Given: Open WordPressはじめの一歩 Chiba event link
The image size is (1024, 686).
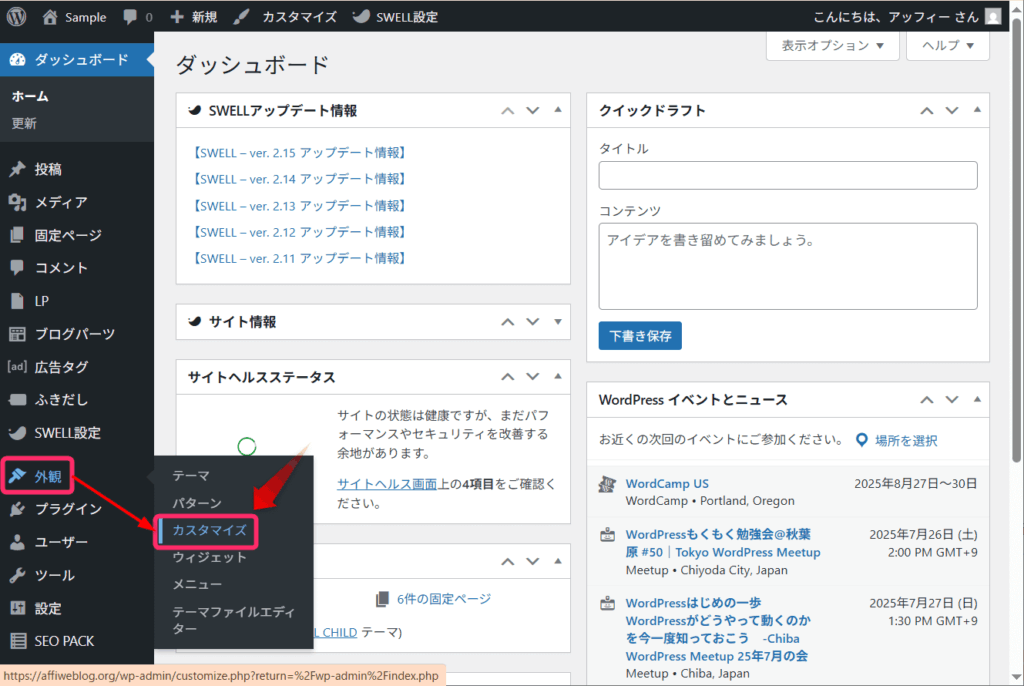Looking at the screenshot, I should point(718,630).
